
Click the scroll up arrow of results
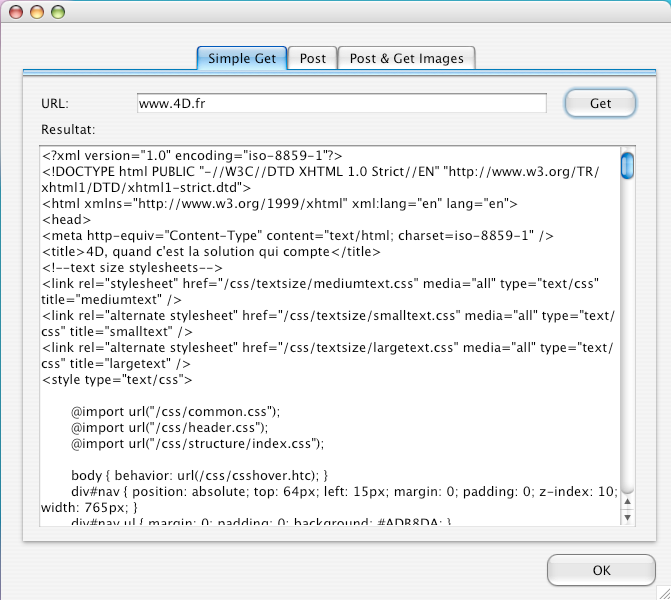(x=627, y=503)
